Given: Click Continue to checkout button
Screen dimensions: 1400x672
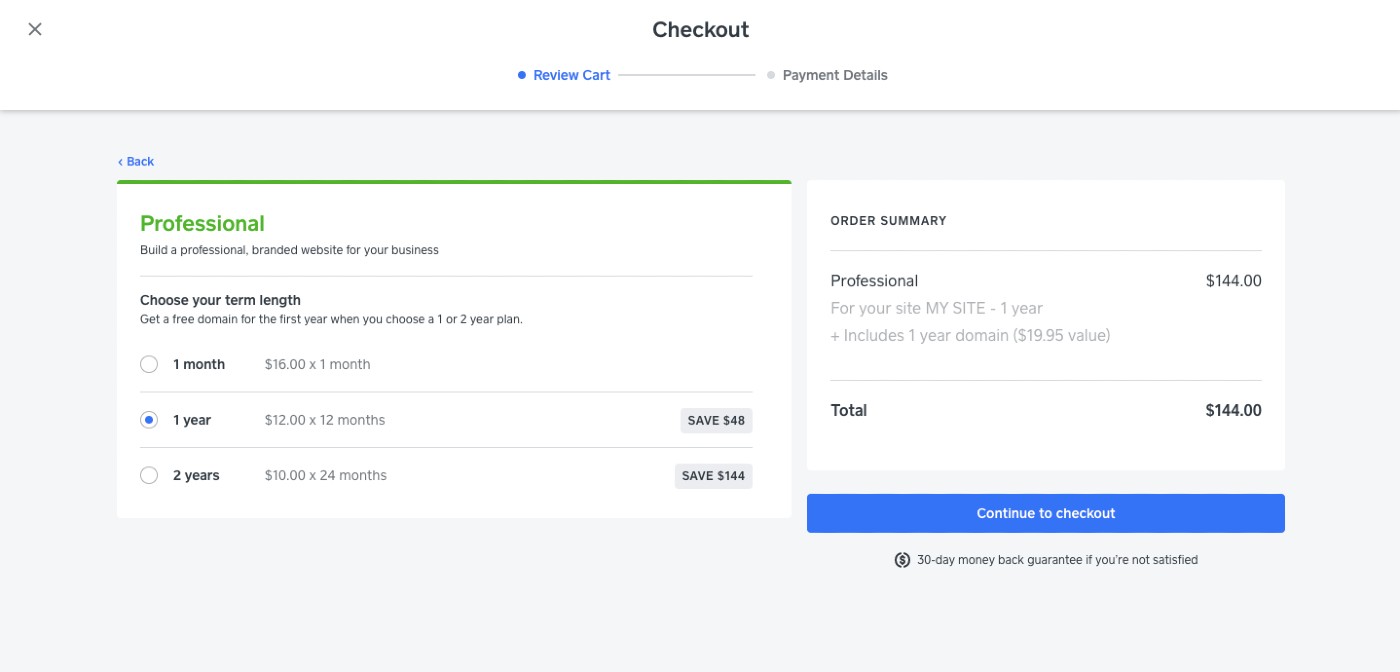Looking at the screenshot, I should [1046, 513].
